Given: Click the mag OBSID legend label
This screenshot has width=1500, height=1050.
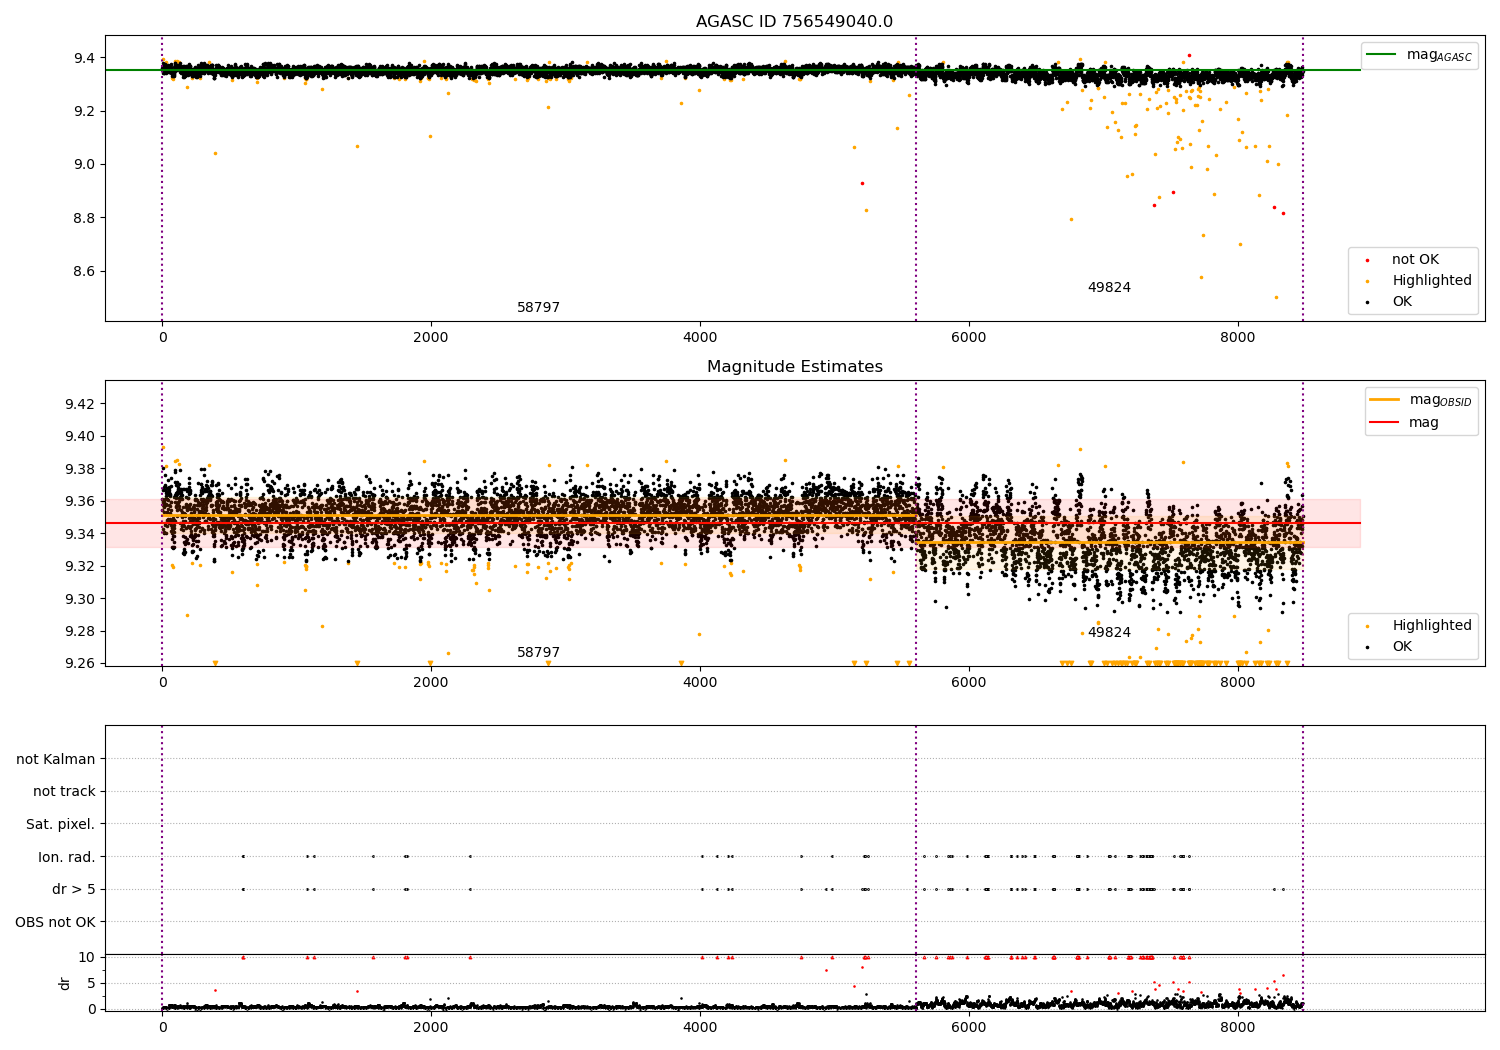Looking at the screenshot, I should click(1441, 400).
